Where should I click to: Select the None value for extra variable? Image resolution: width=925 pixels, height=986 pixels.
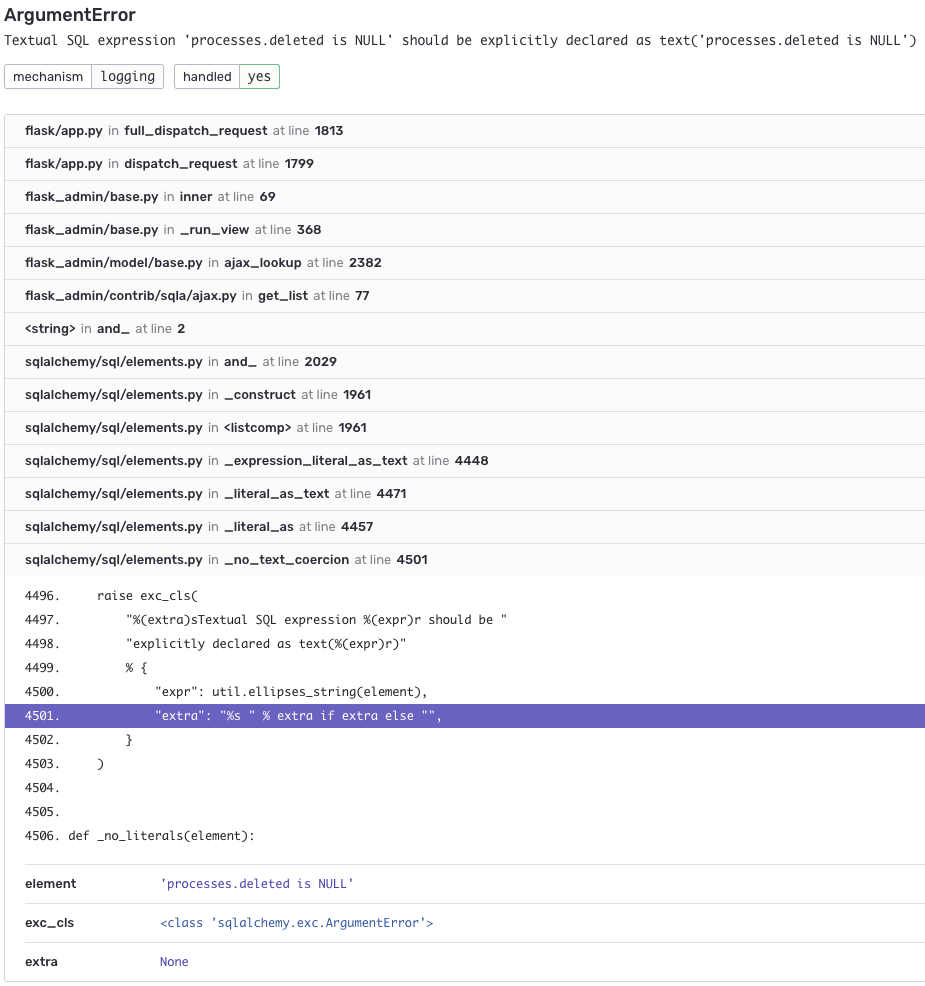(x=173, y=961)
